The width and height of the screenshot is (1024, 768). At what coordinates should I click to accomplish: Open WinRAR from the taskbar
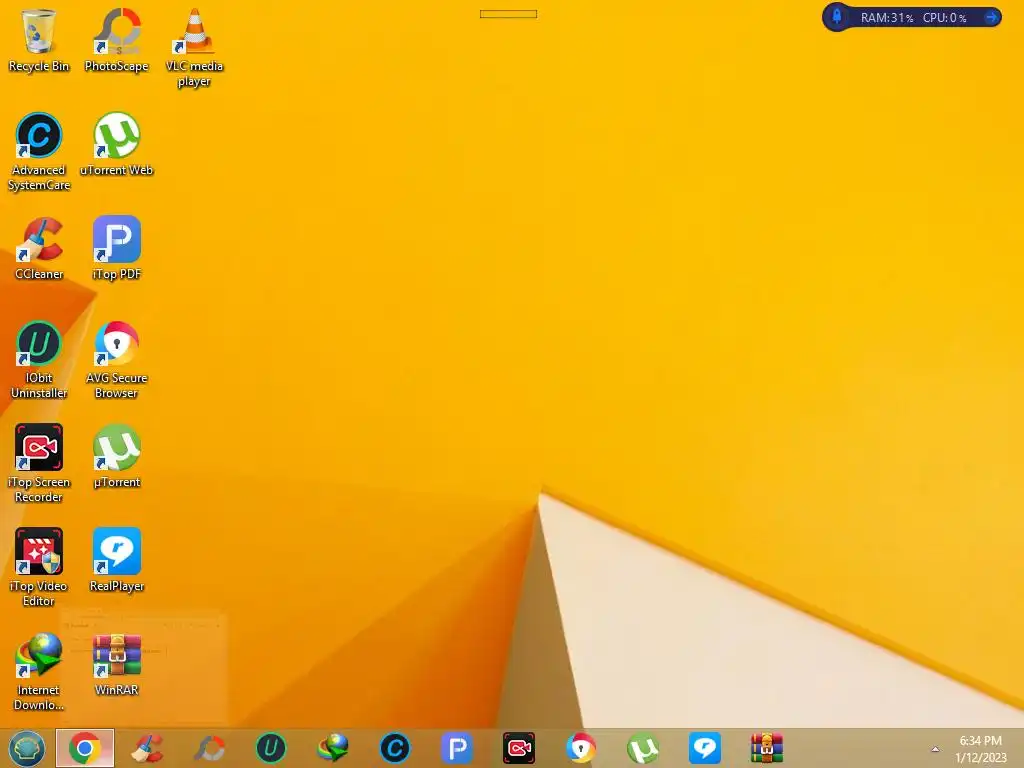(x=767, y=748)
